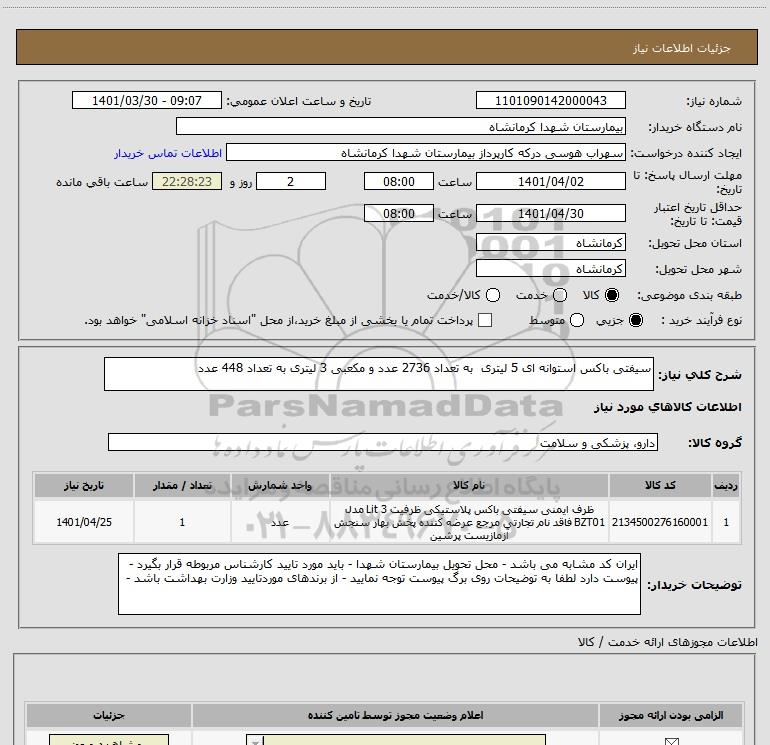The height and width of the screenshot is (745, 770).
Task: Open the permit status dropdown arrow
Action: pyautogui.click(x=255, y=741)
